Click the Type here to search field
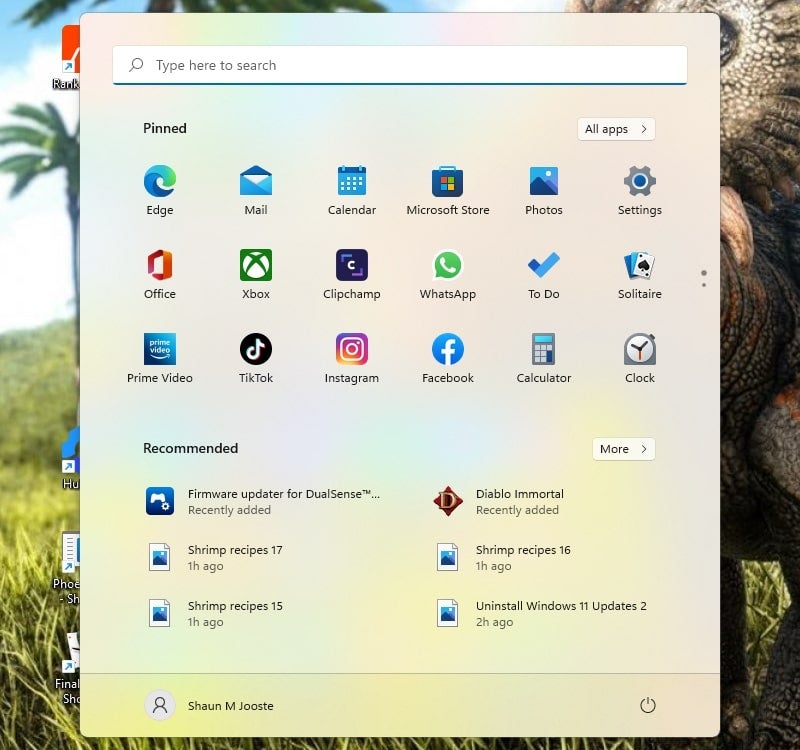 point(399,65)
